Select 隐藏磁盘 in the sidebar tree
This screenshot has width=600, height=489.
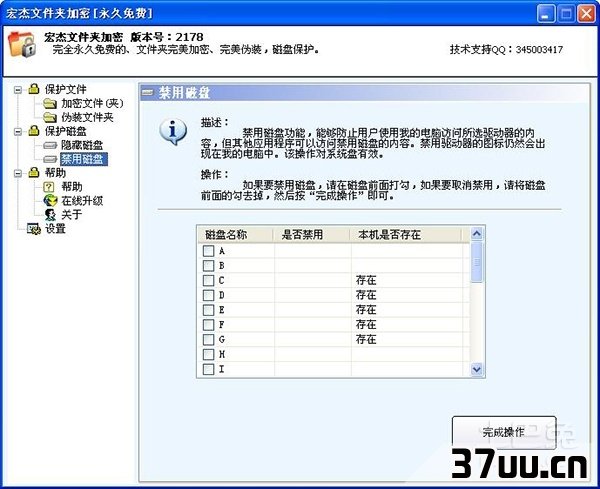click(x=82, y=145)
